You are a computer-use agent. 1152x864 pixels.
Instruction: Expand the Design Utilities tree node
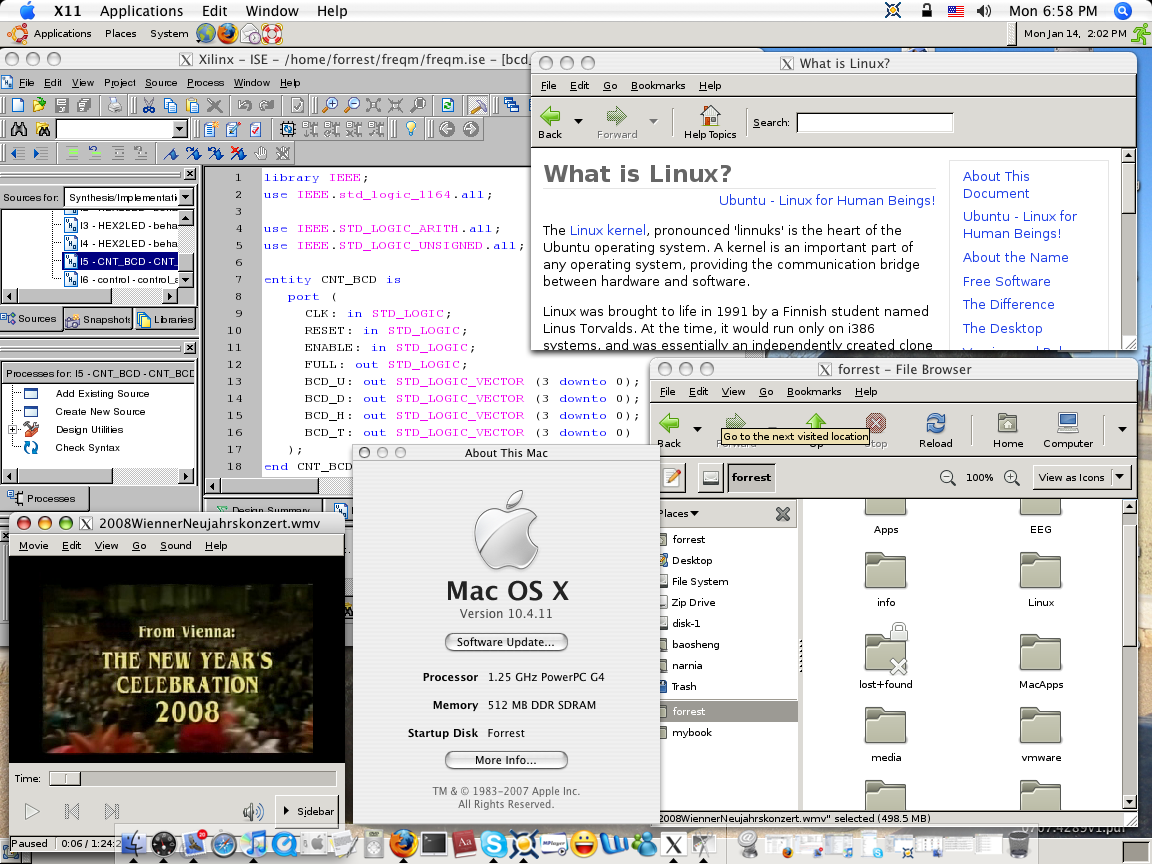[12, 430]
